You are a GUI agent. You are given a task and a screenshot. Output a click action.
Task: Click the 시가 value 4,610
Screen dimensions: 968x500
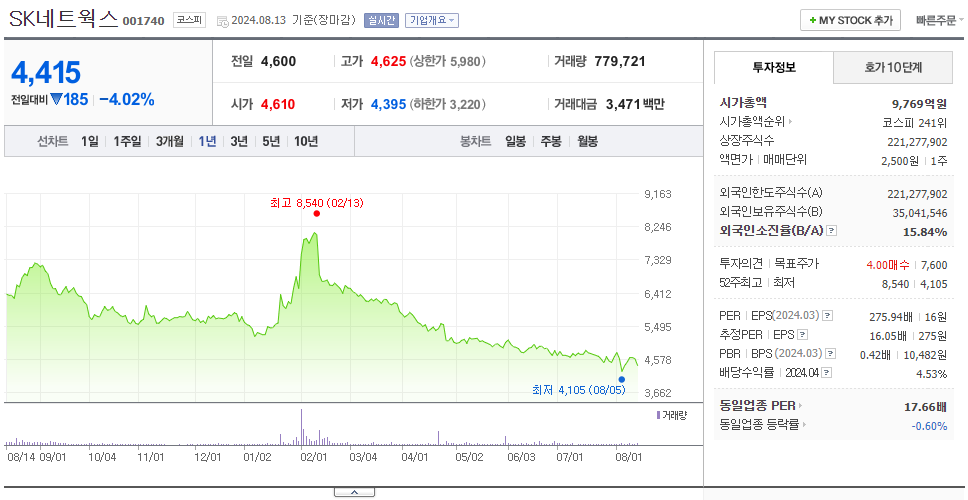278,104
